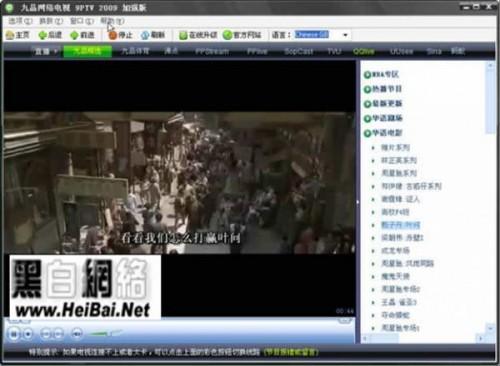The image size is (500, 366).
Task: Switch to the PPlive tab
Action: tap(257, 51)
